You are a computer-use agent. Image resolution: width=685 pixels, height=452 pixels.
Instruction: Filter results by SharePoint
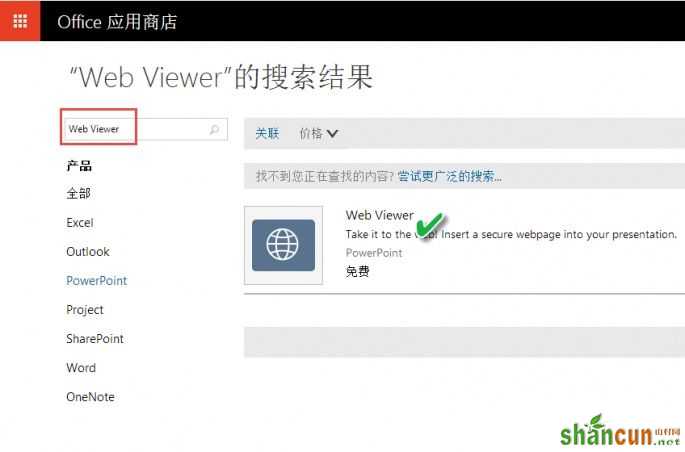point(95,338)
